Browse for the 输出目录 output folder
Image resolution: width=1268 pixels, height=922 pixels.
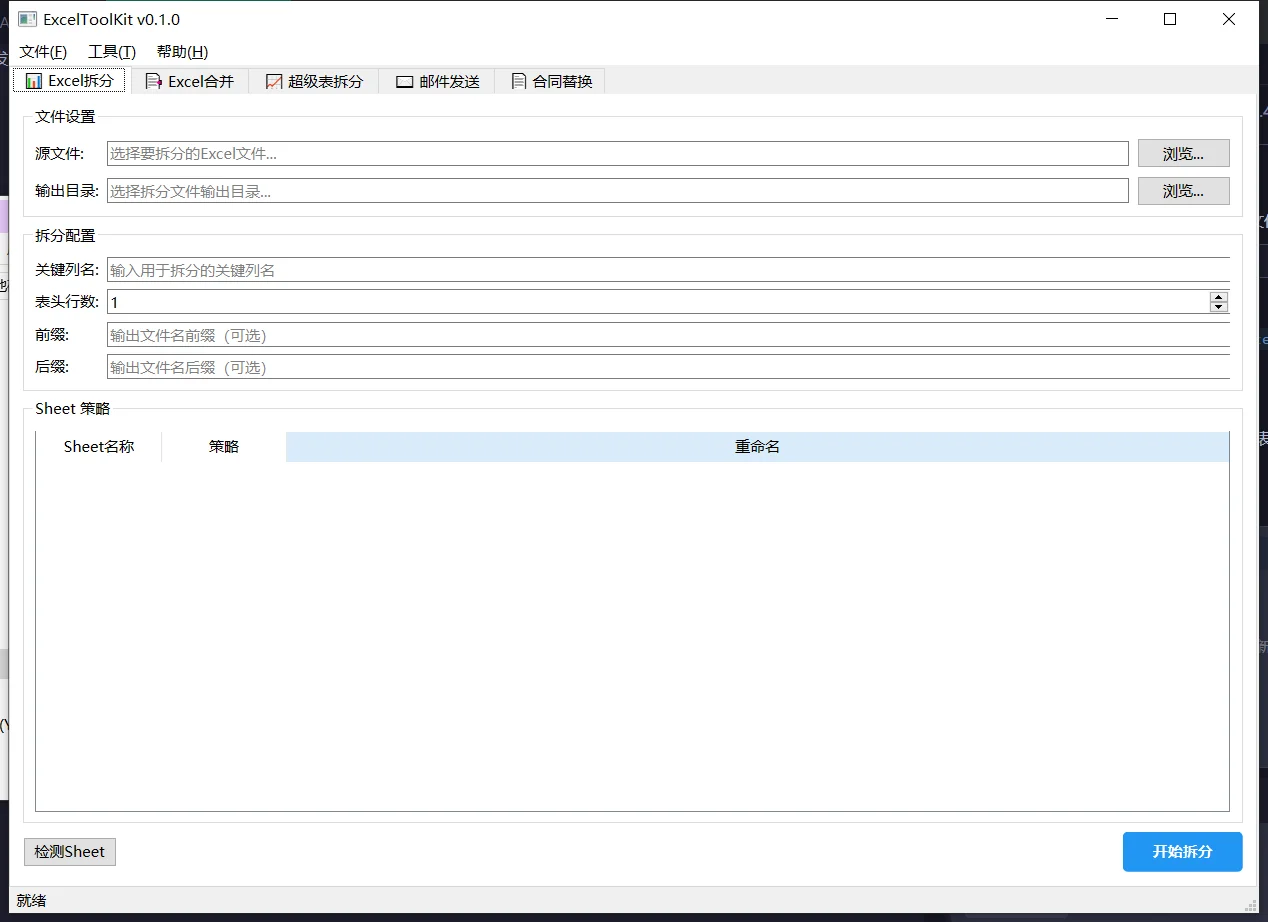point(1184,191)
